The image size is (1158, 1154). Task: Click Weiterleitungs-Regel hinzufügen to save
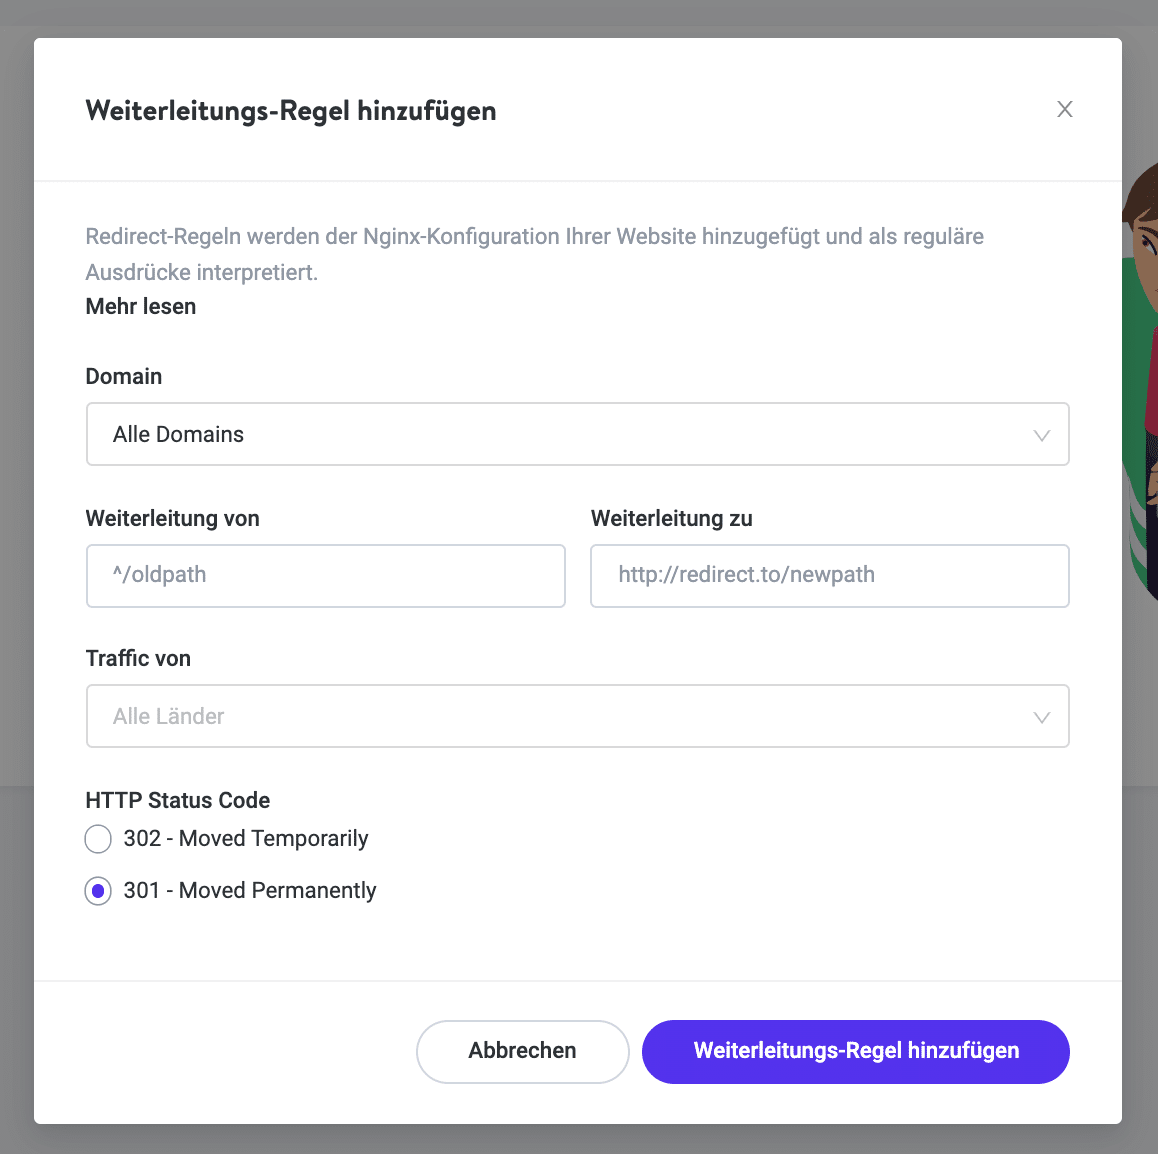click(x=855, y=1051)
